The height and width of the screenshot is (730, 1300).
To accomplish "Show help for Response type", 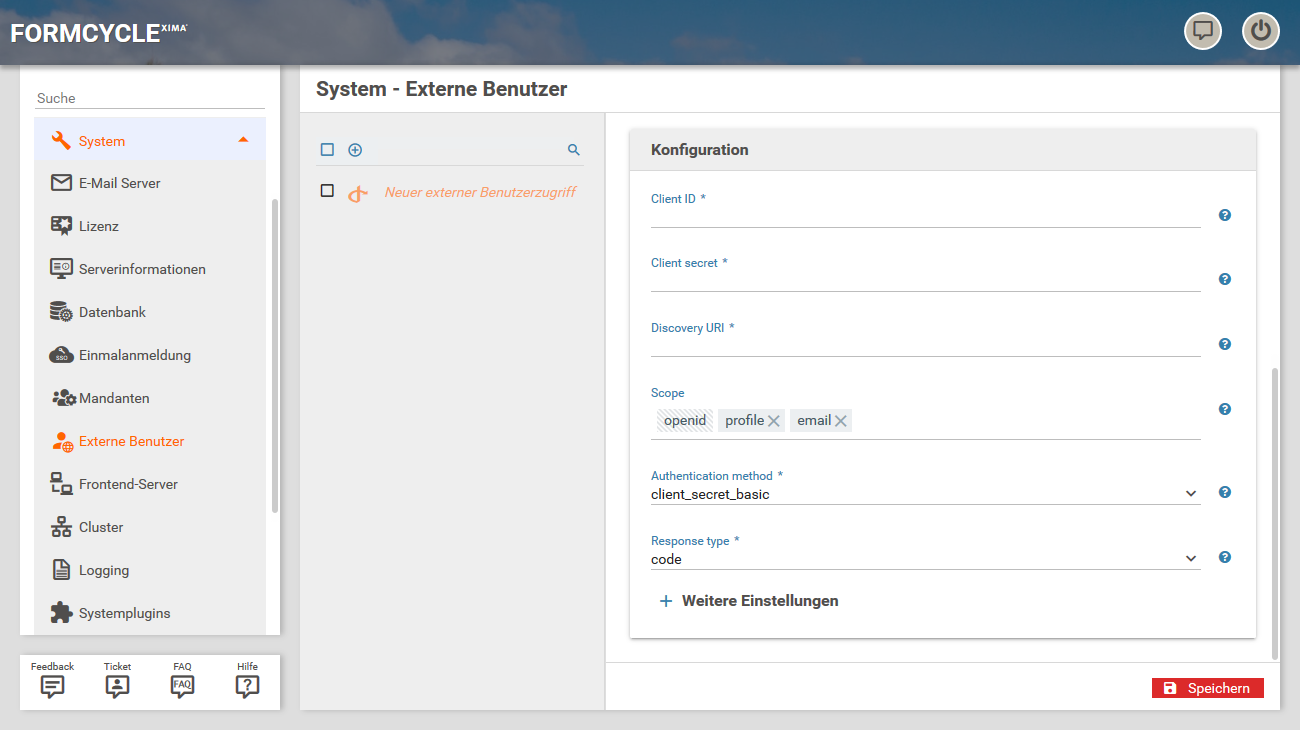I will 1225,557.
